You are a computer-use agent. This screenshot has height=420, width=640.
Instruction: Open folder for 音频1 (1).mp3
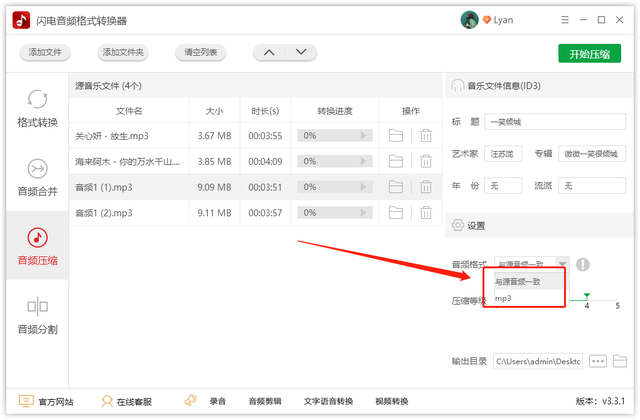(396, 186)
